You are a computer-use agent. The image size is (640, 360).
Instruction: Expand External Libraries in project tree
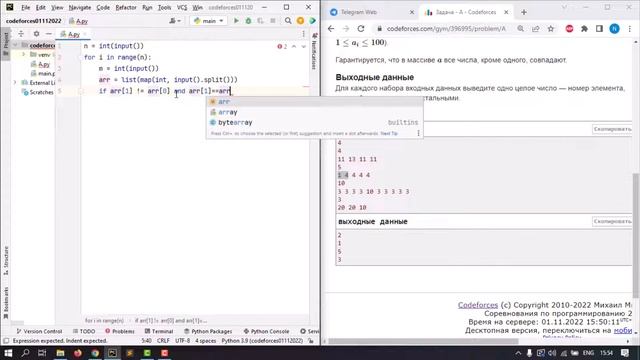click(x=15, y=82)
